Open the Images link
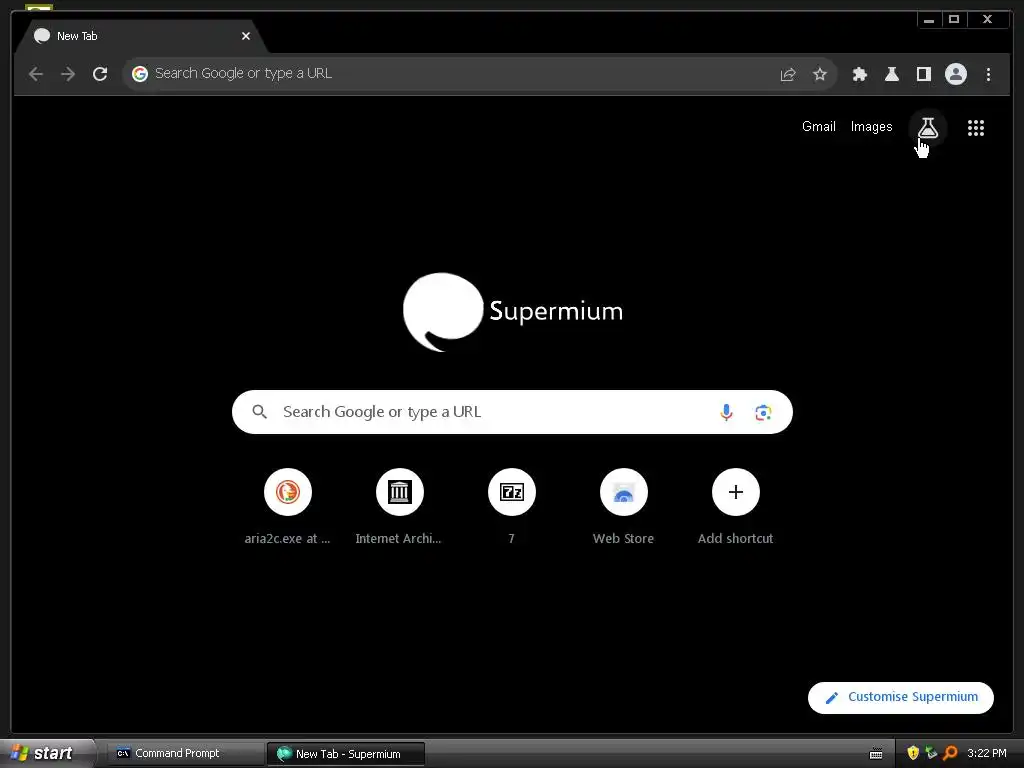The image size is (1024, 768). pyautogui.click(x=871, y=127)
